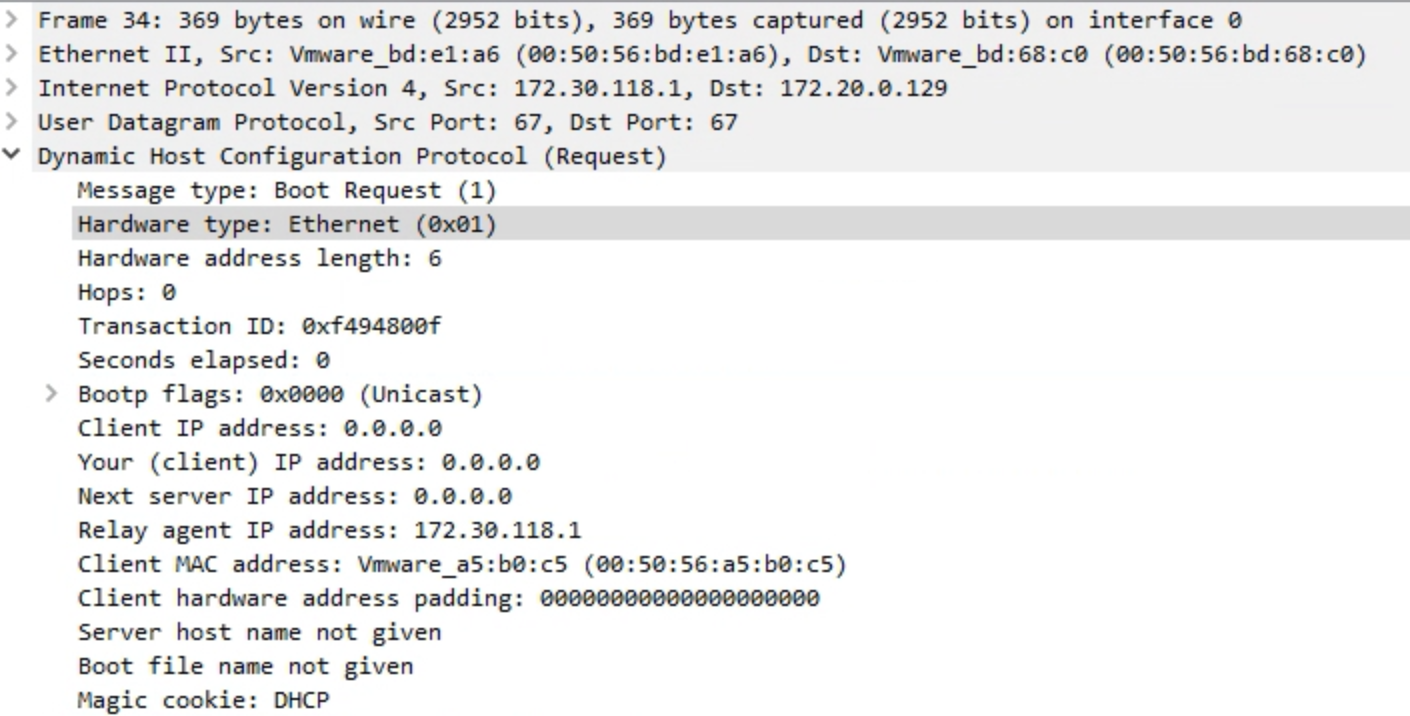Expand the User Datagram Protocol arrow
Image resolution: width=1410 pixels, height=716 pixels.
[12, 122]
